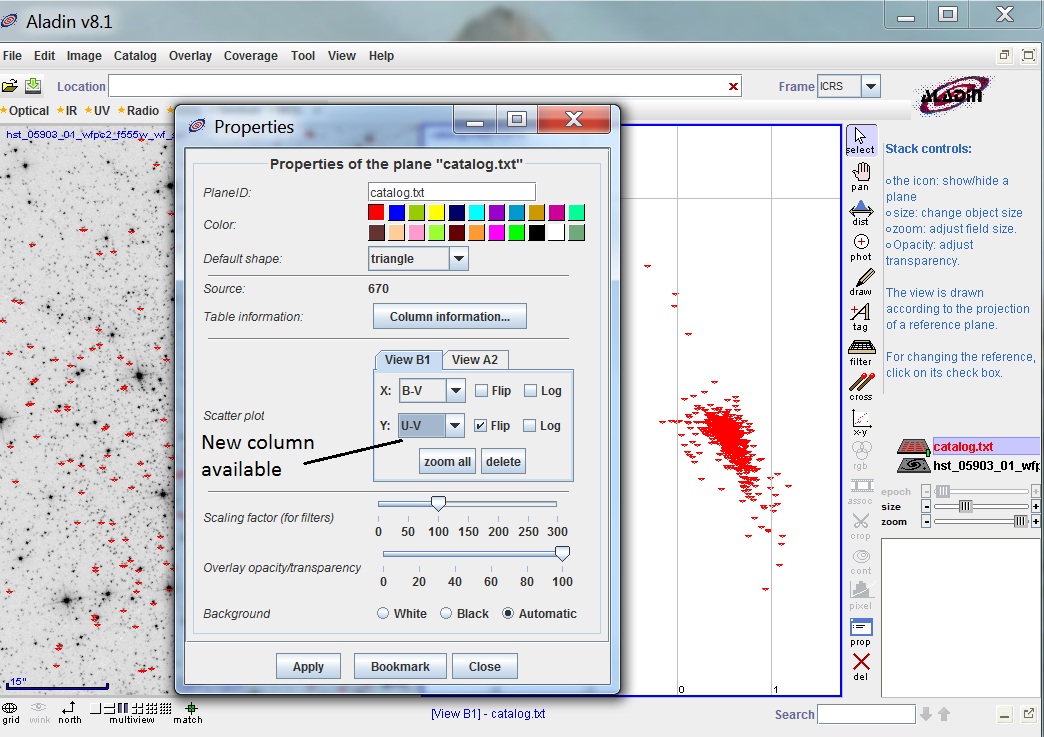The height and width of the screenshot is (737, 1044).
Task: Open the Catalog menu
Action: 135,56
